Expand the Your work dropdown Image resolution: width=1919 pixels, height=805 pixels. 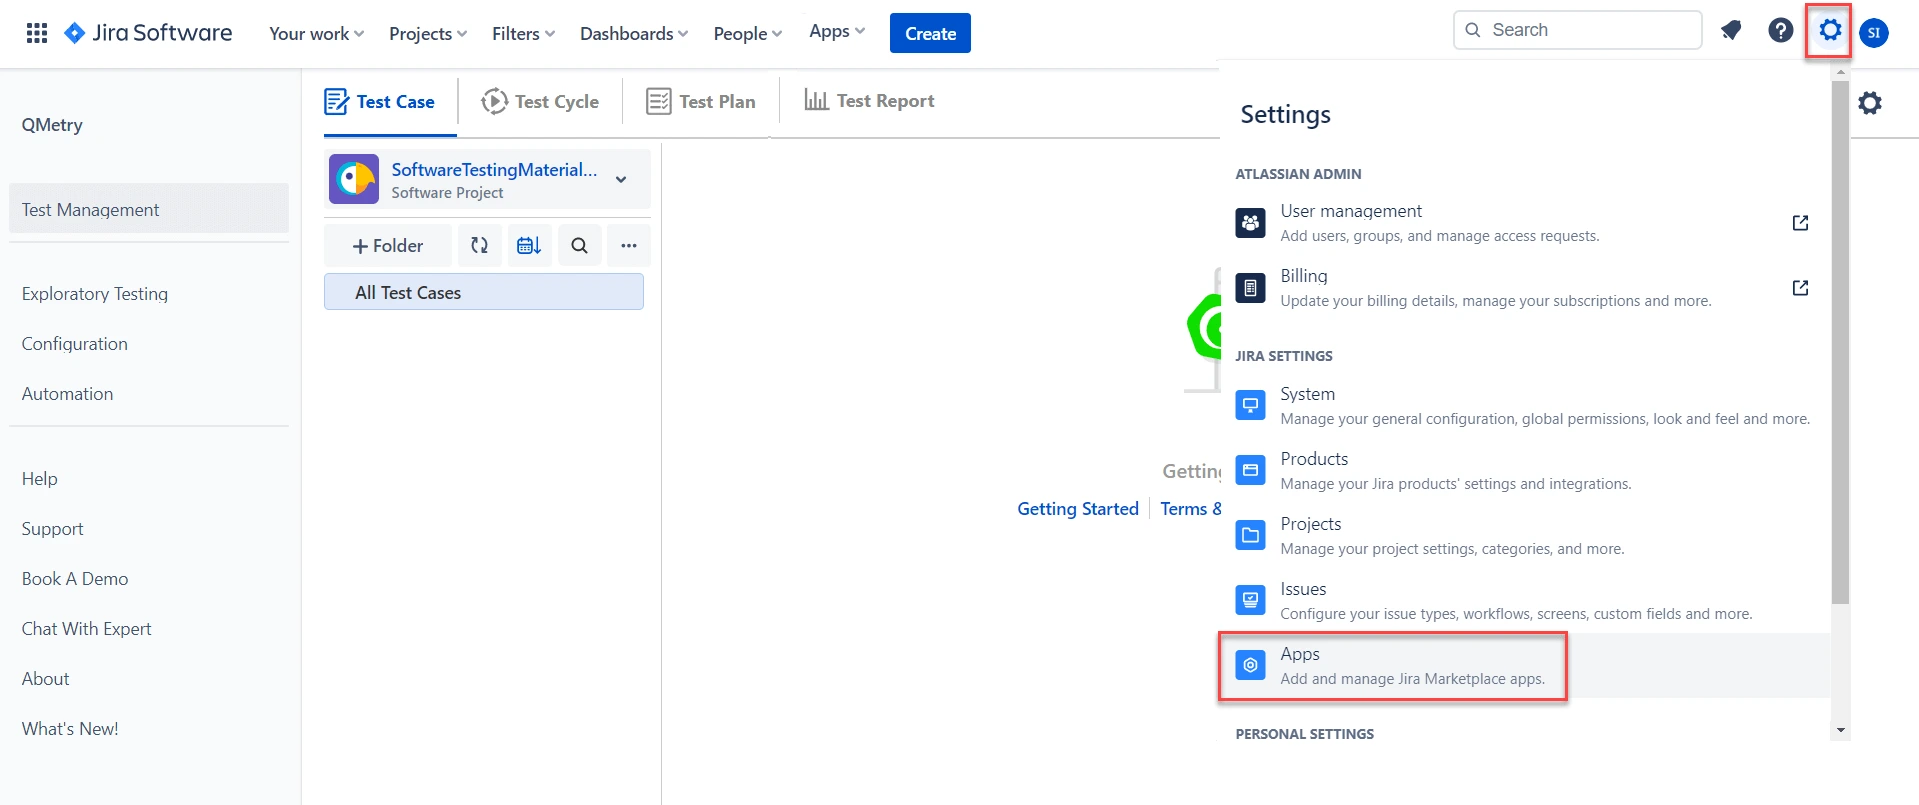coord(316,33)
